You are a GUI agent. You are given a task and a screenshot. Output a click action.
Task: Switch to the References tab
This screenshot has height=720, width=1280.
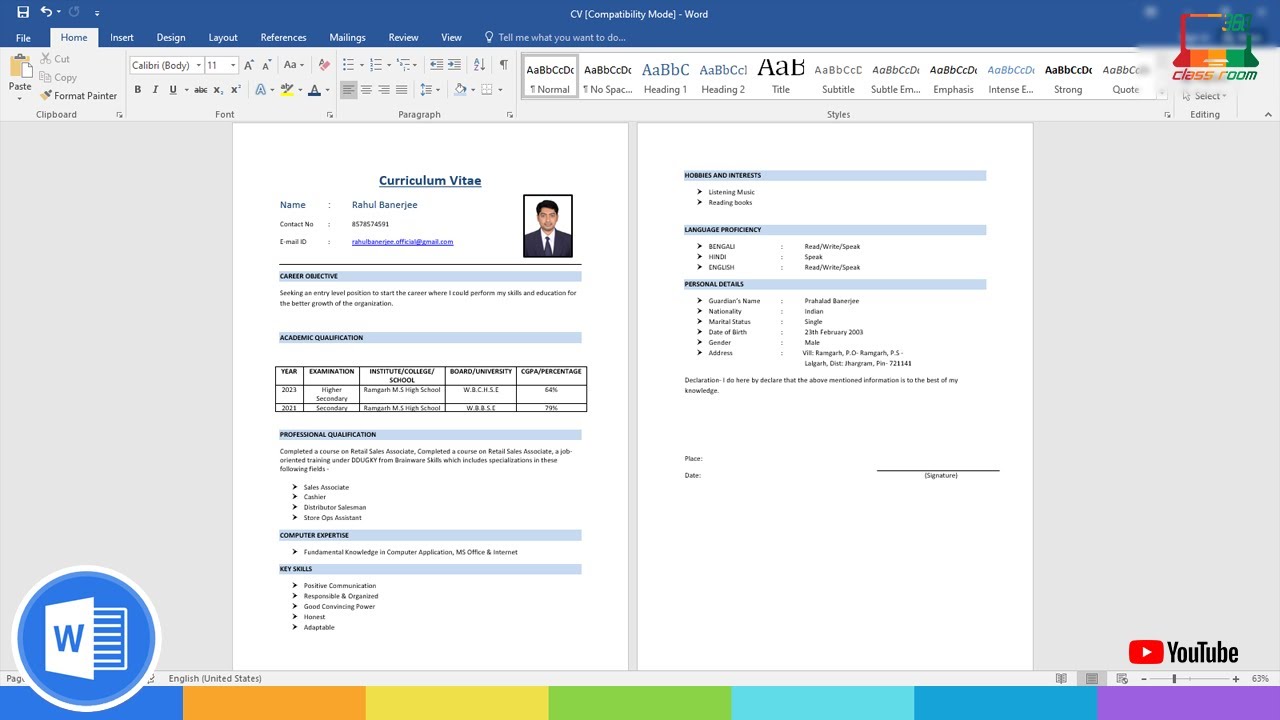coord(284,38)
